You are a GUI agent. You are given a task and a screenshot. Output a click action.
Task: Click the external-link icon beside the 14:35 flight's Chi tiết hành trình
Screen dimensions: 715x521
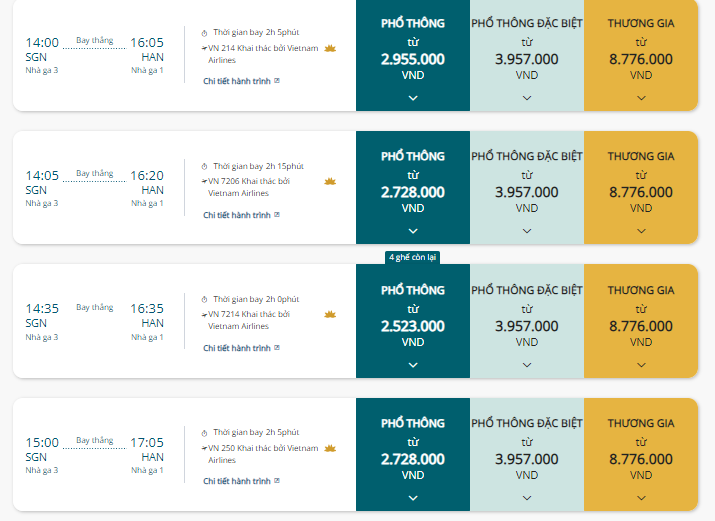pos(277,348)
